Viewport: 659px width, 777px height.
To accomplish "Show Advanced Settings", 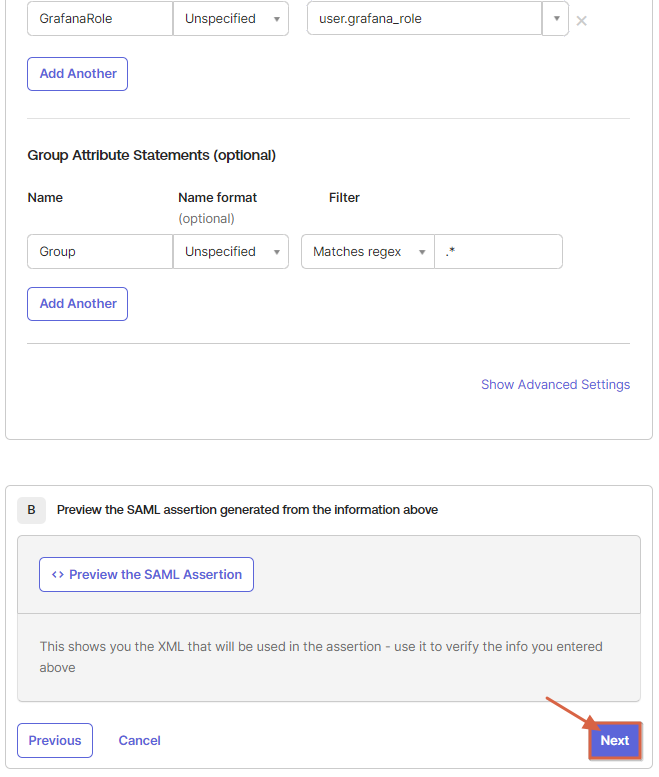I will click(x=555, y=385).
